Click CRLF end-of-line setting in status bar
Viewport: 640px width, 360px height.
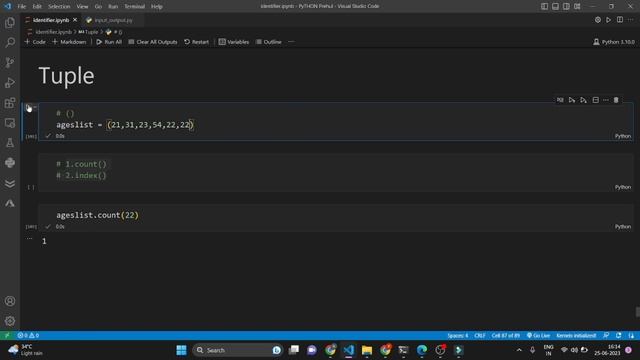coord(480,336)
